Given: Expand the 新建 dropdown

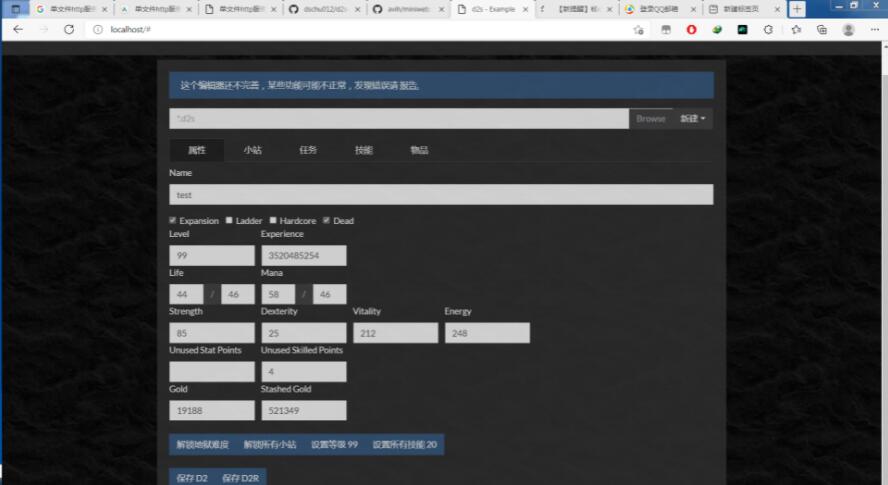Looking at the screenshot, I should pos(692,118).
